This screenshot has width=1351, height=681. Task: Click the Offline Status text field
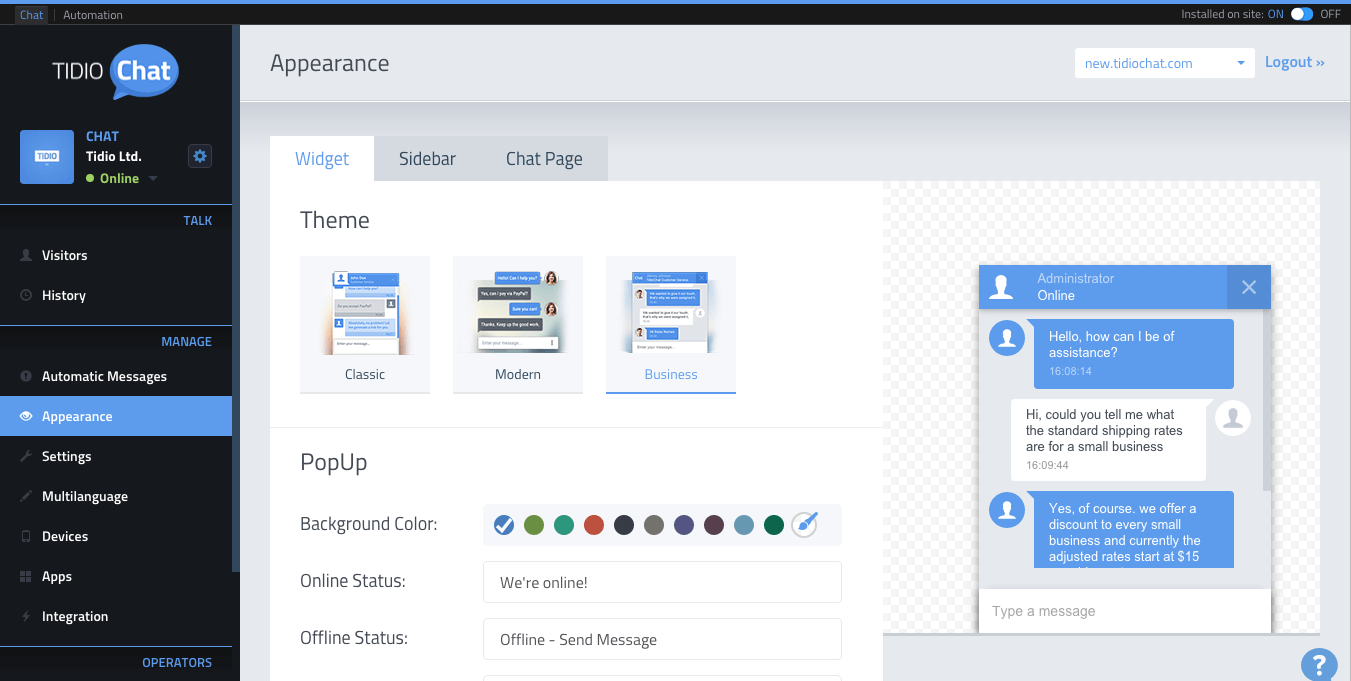pyautogui.click(x=662, y=639)
